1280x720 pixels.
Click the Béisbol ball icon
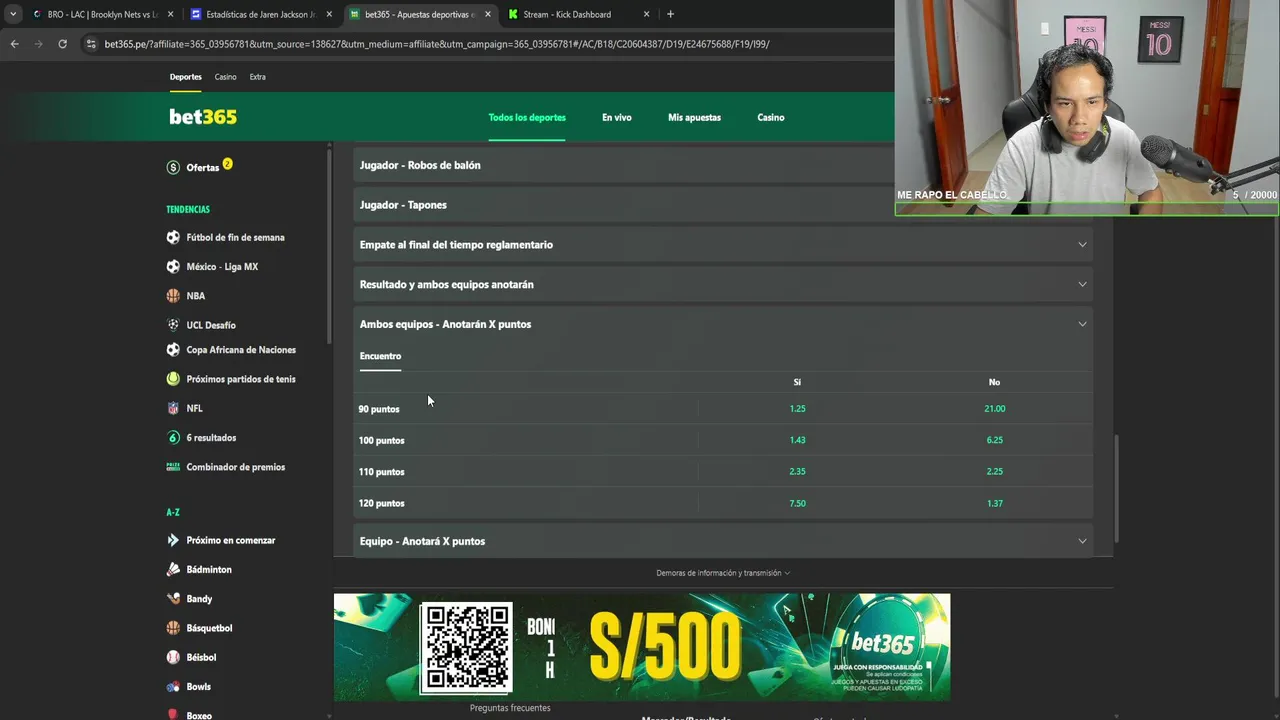(x=173, y=657)
